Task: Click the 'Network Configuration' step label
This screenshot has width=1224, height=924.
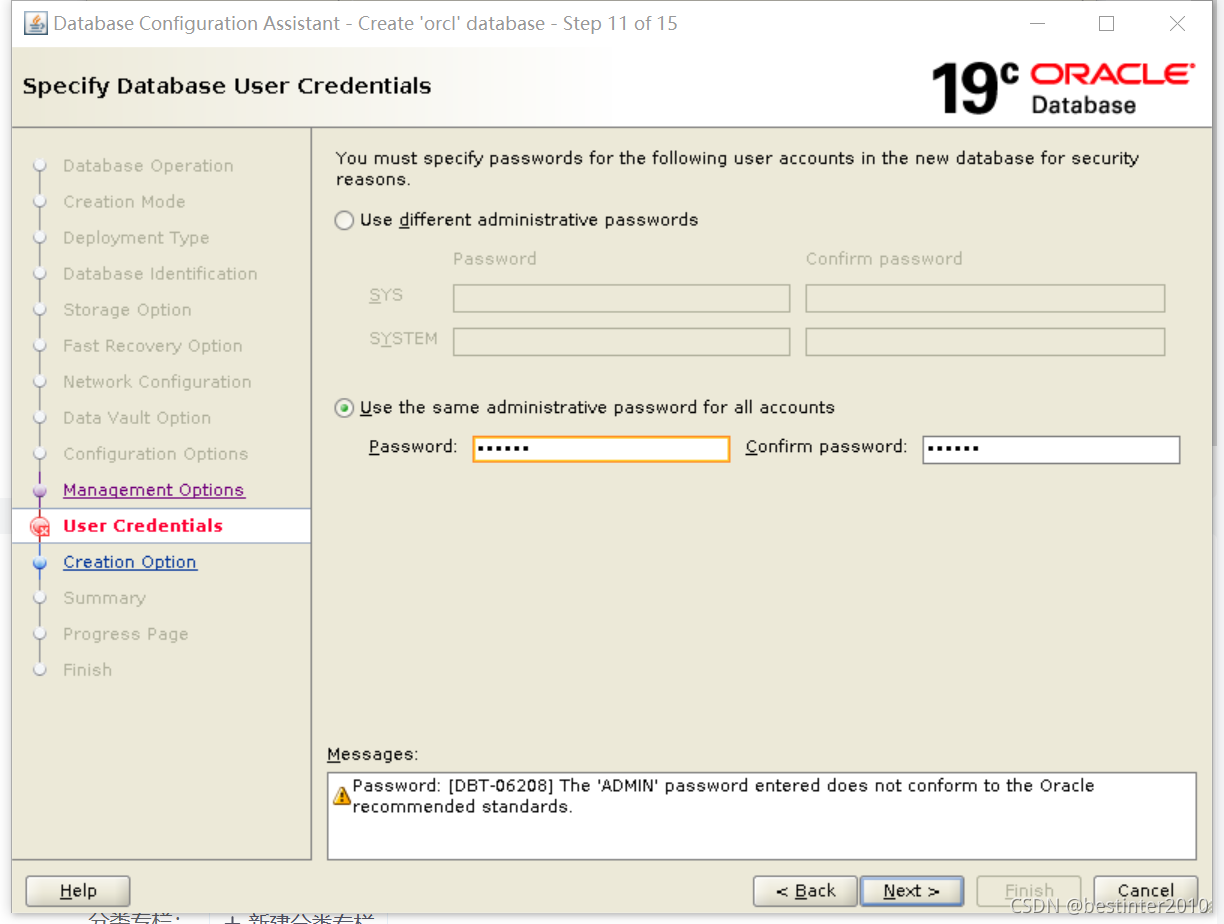Action: pyautogui.click(x=157, y=382)
